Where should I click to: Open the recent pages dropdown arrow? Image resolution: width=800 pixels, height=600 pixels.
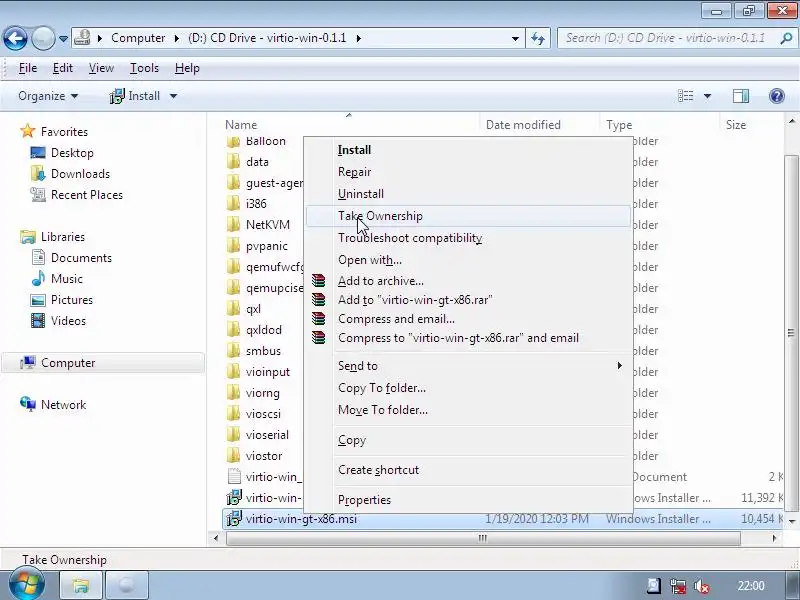pyautogui.click(x=63, y=39)
